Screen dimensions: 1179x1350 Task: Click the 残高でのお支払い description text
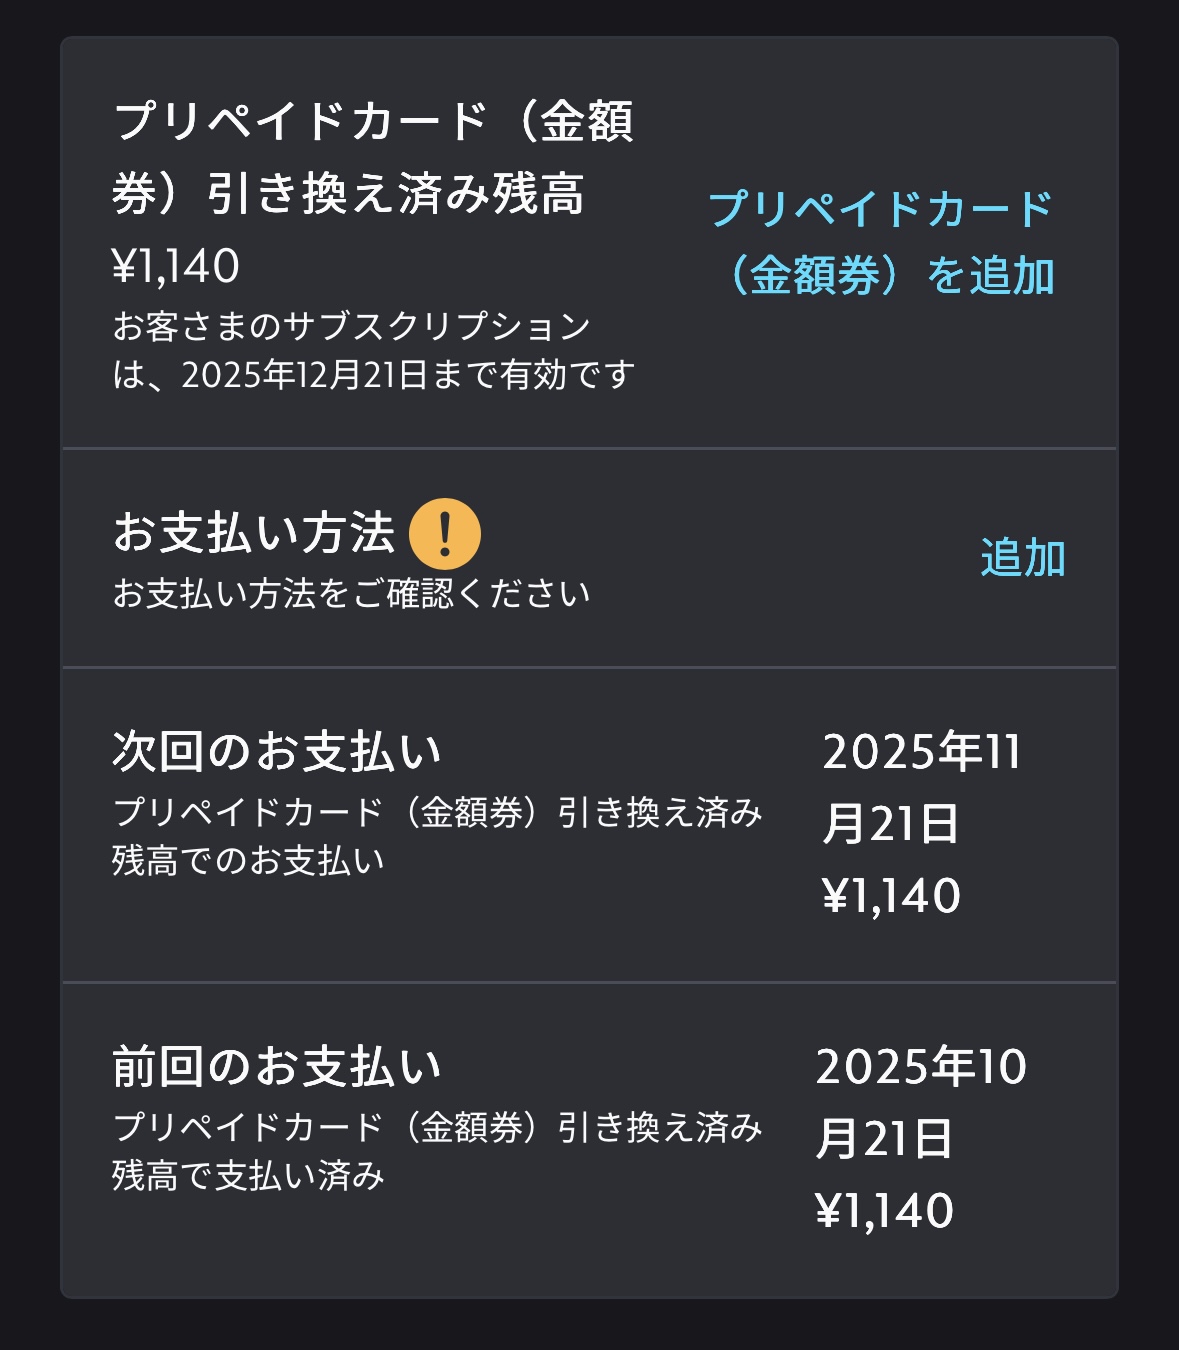[248, 861]
